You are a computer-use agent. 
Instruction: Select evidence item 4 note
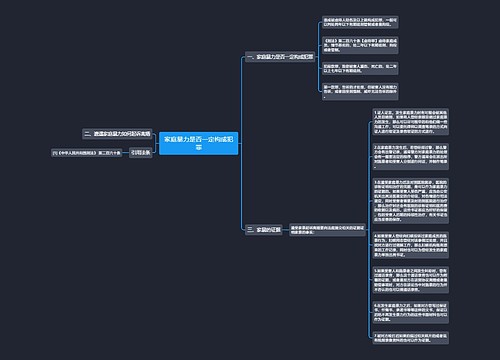pyautogui.click(x=411, y=245)
